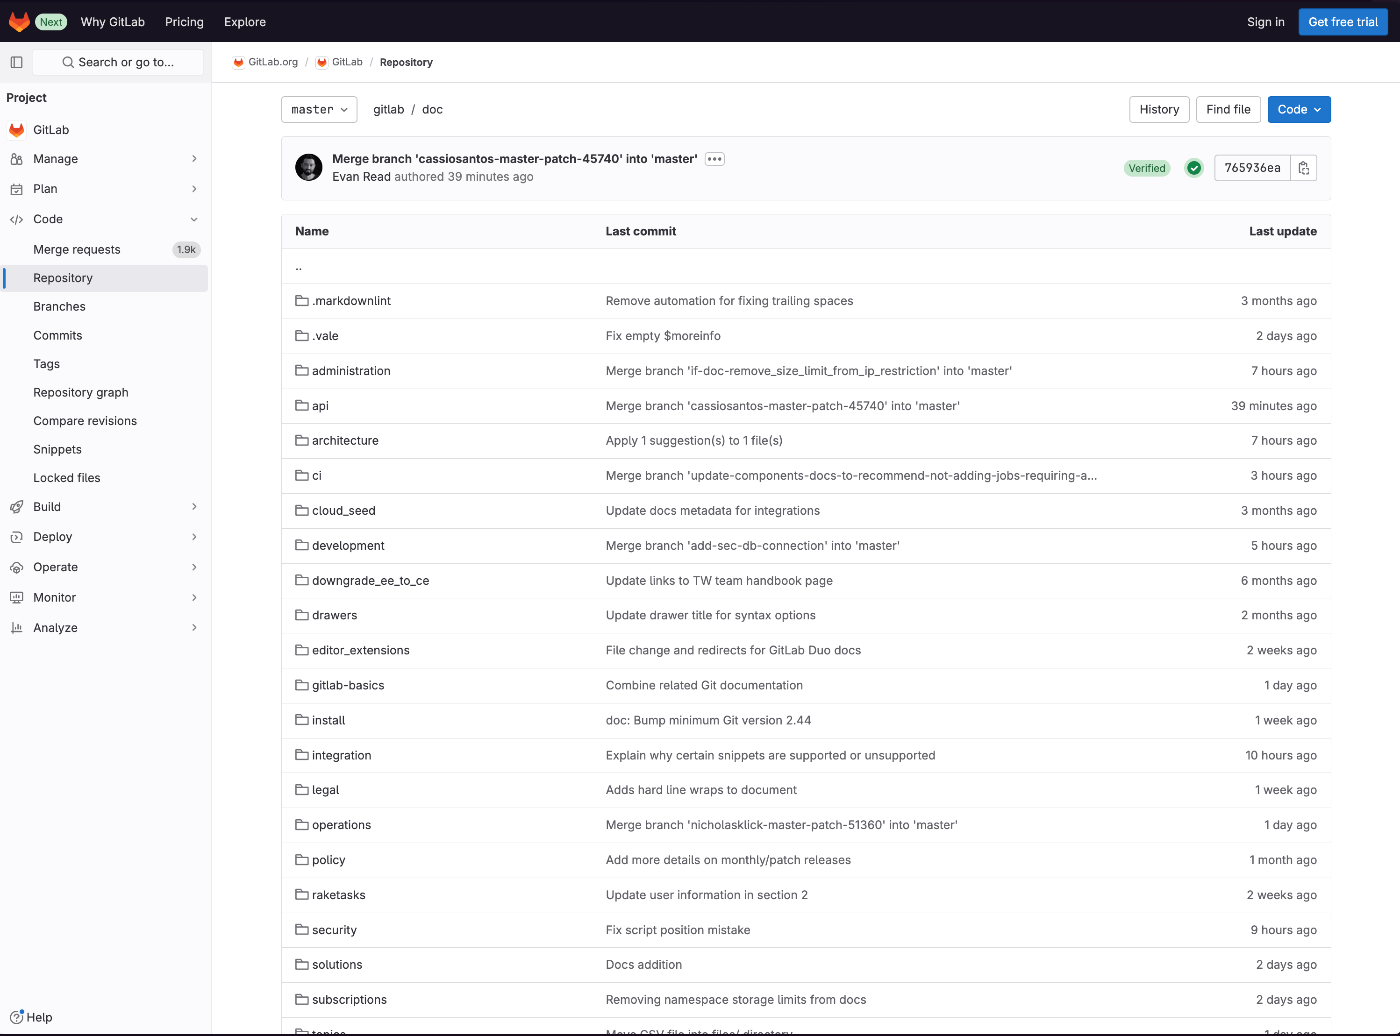Toggle the sidebar collapse icon
1400x1036 pixels.
(x=16, y=62)
